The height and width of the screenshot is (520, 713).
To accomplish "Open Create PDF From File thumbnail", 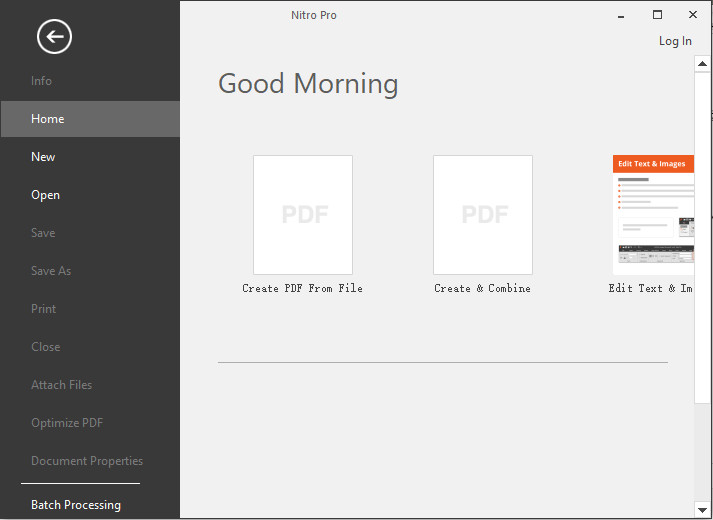I will [x=303, y=215].
